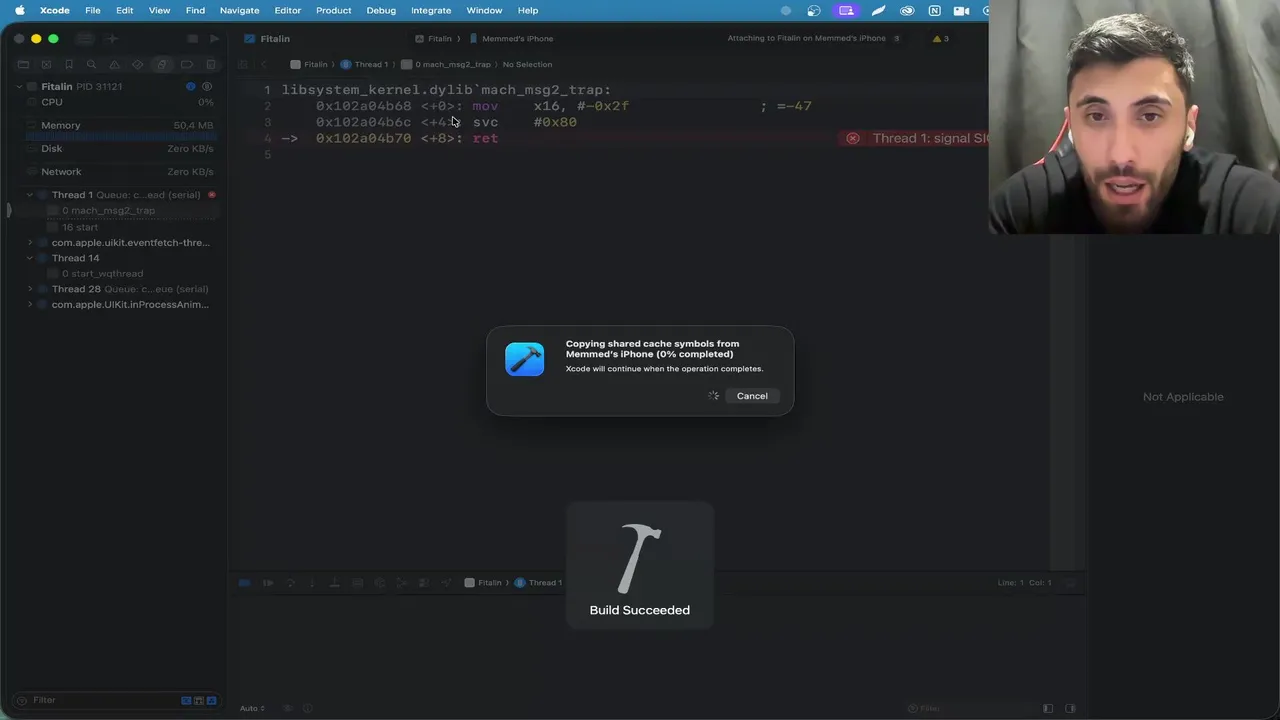Open the Report navigator icon
Viewport: 1280px width, 720px height.
tap(210, 64)
